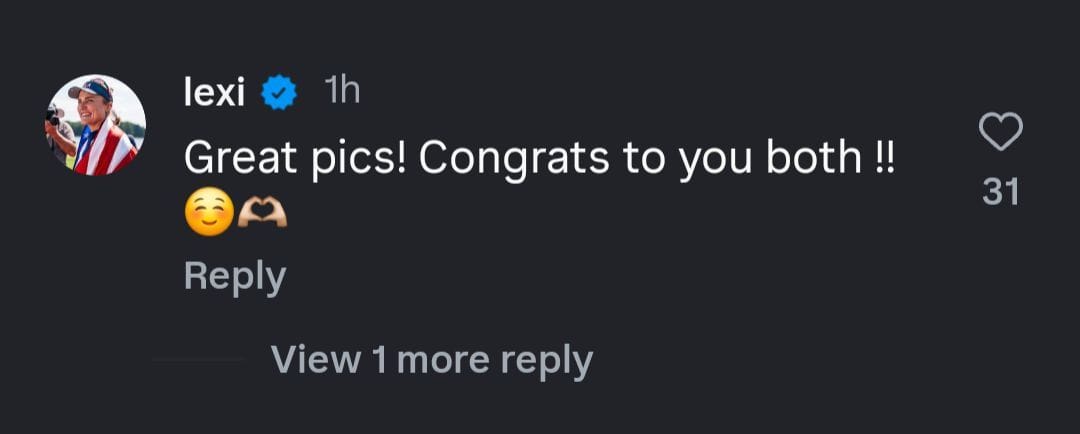
Task: Open the lexi username profile link
Action: pos(215,92)
